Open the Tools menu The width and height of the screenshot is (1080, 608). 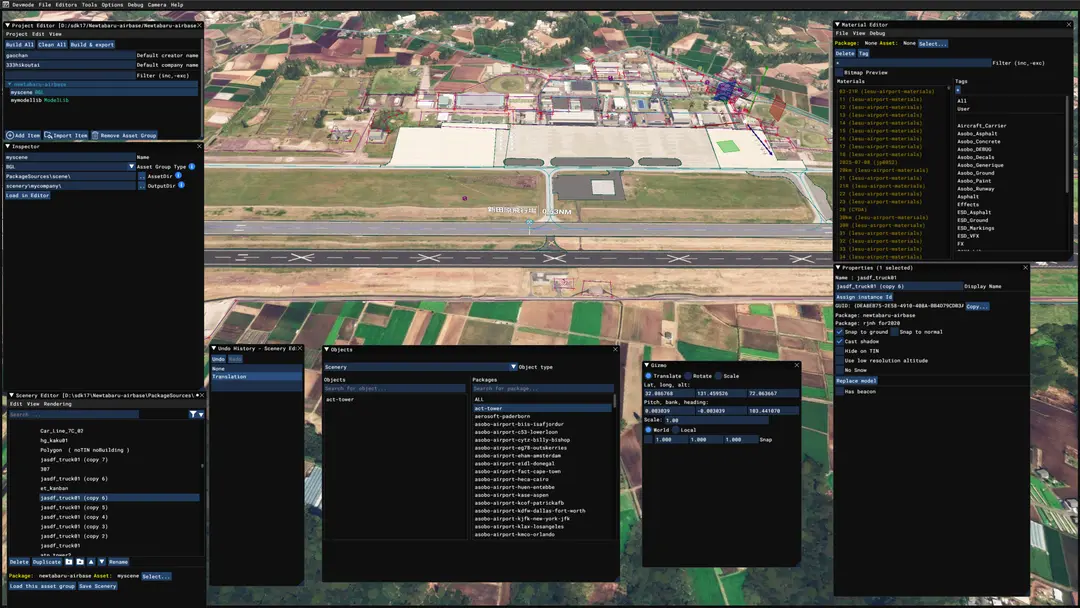(90, 4)
